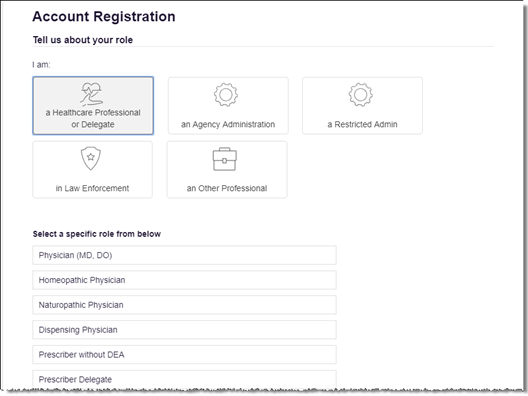Click the heart-pulse icon for Healthcare Professional
This screenshot has width=528, height=396.
(x=91, y=94)
